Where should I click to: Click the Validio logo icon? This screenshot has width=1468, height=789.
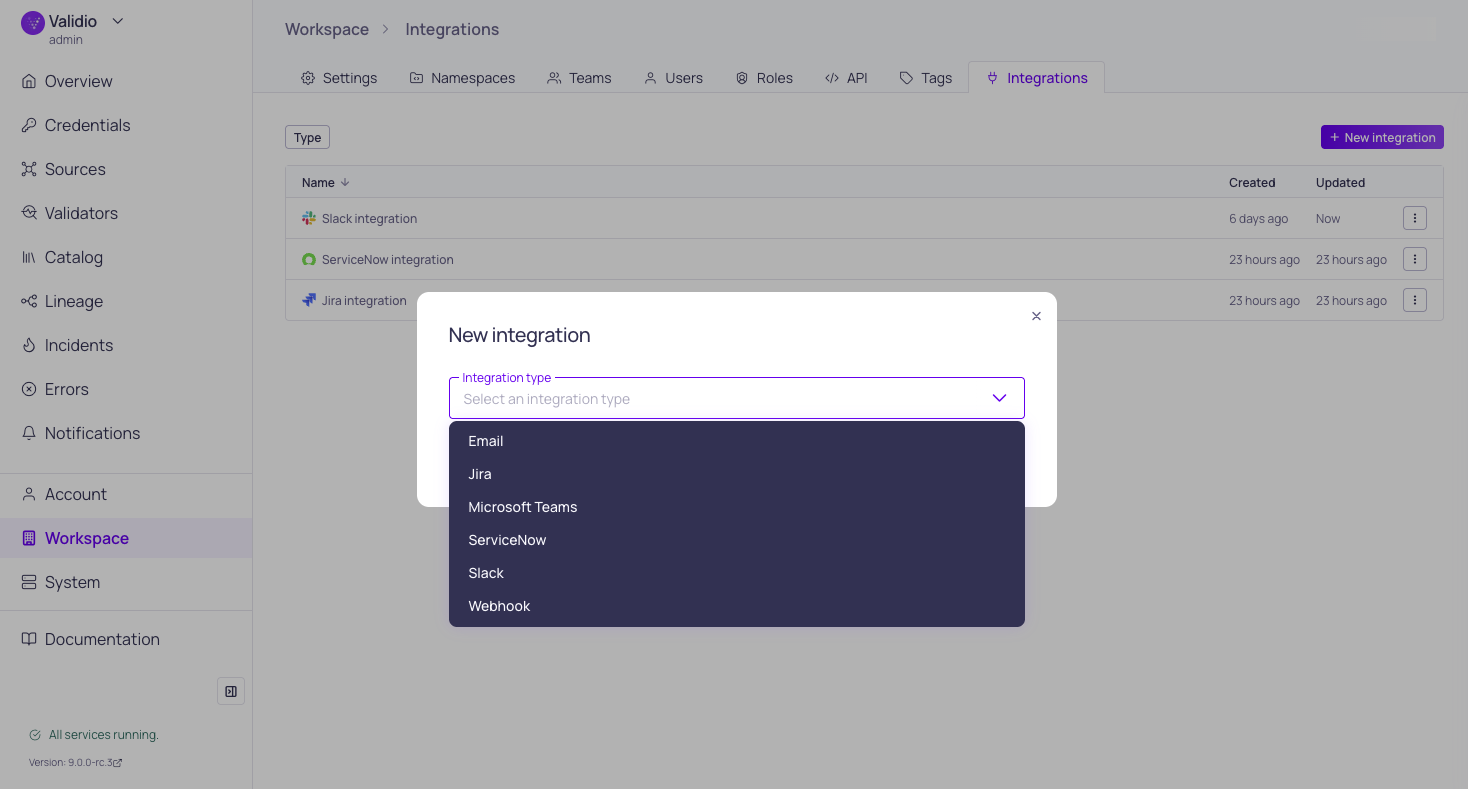coord(33,23)
